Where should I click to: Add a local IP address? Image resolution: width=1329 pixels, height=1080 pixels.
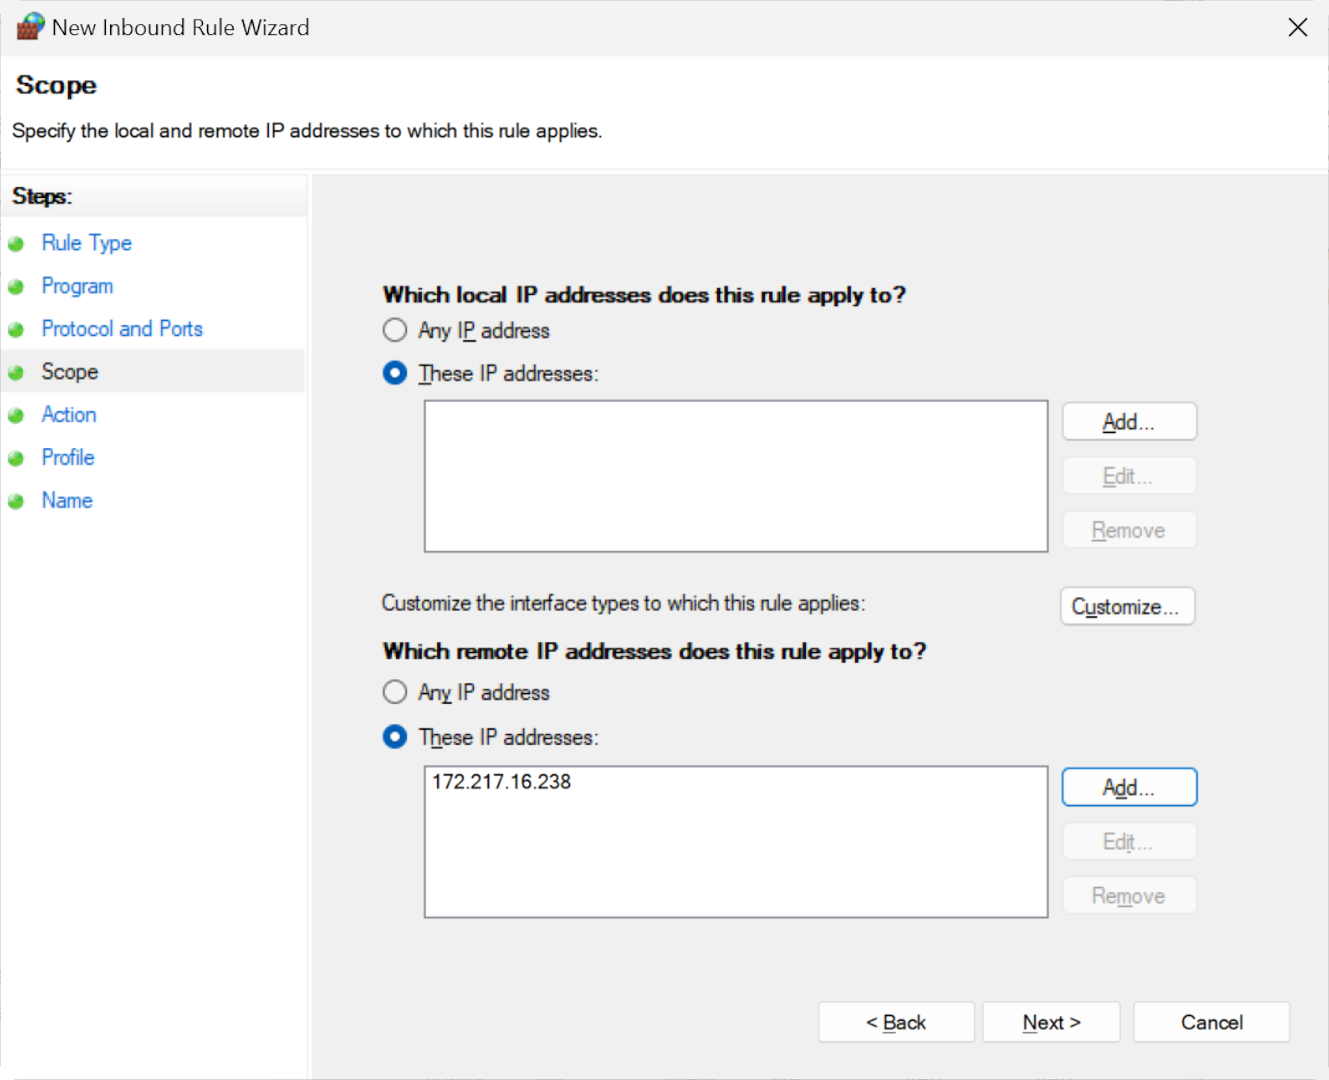(x=1128, y=422)
